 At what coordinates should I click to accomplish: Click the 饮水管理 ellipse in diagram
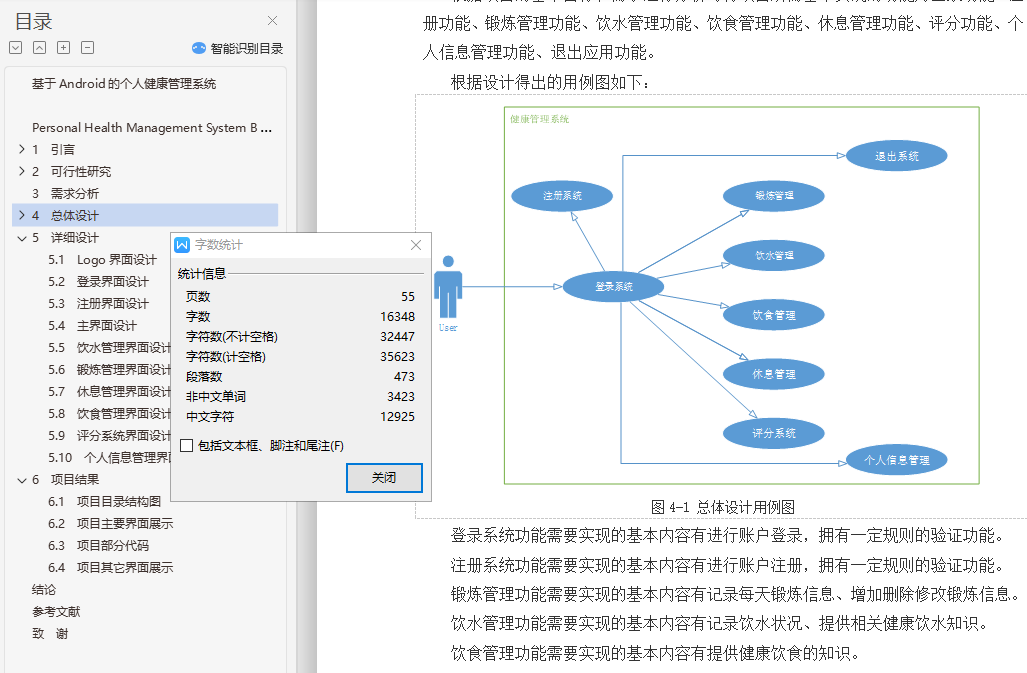click(x=774, y=255)
